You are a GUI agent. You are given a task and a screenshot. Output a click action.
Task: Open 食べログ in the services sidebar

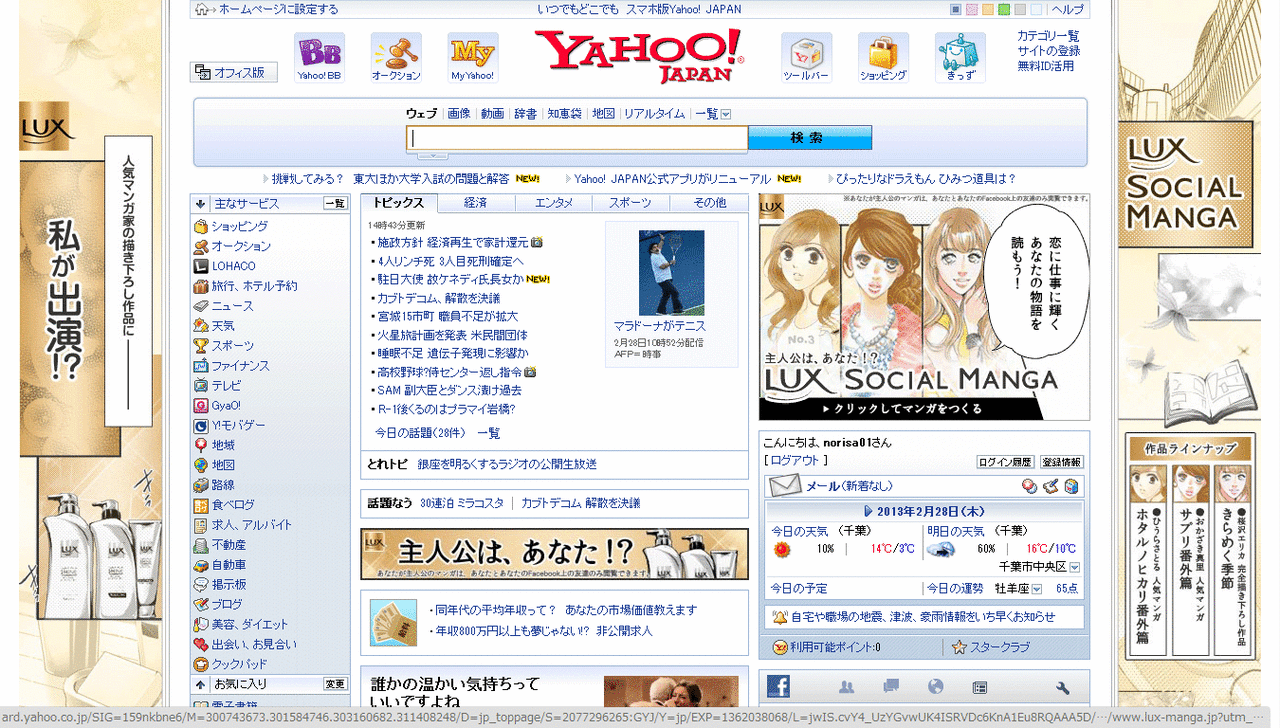coord(233,505)
